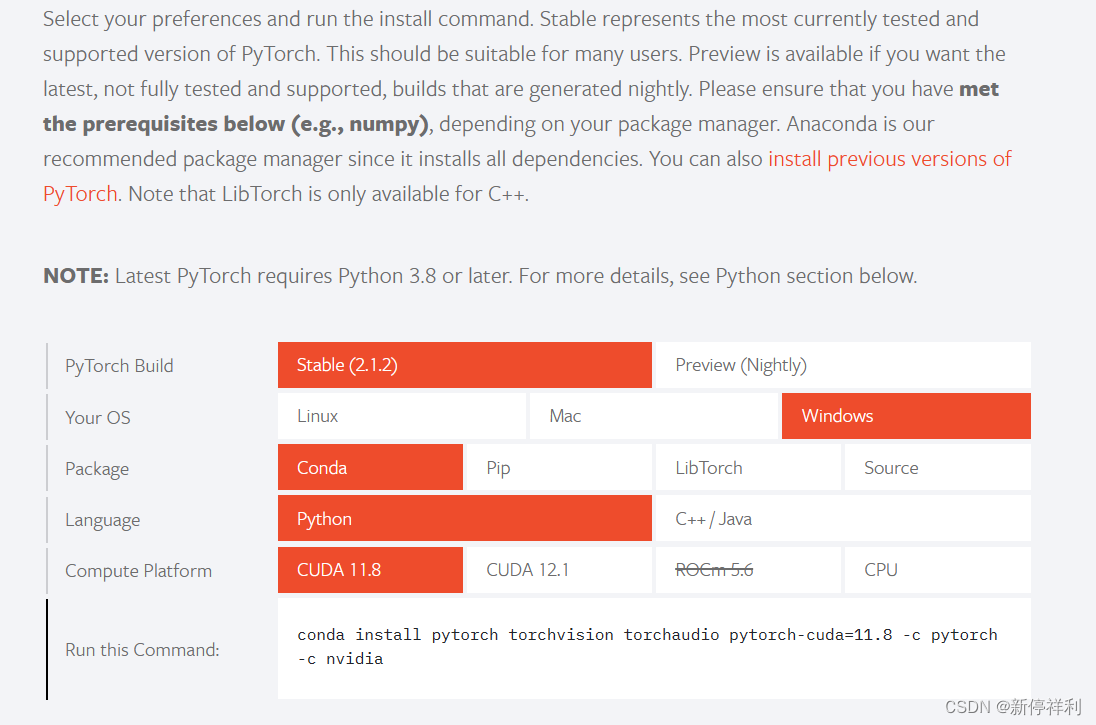1096x725 pixels.
Task: Click the "Compute Platform" row label
Action: point(138,571)
